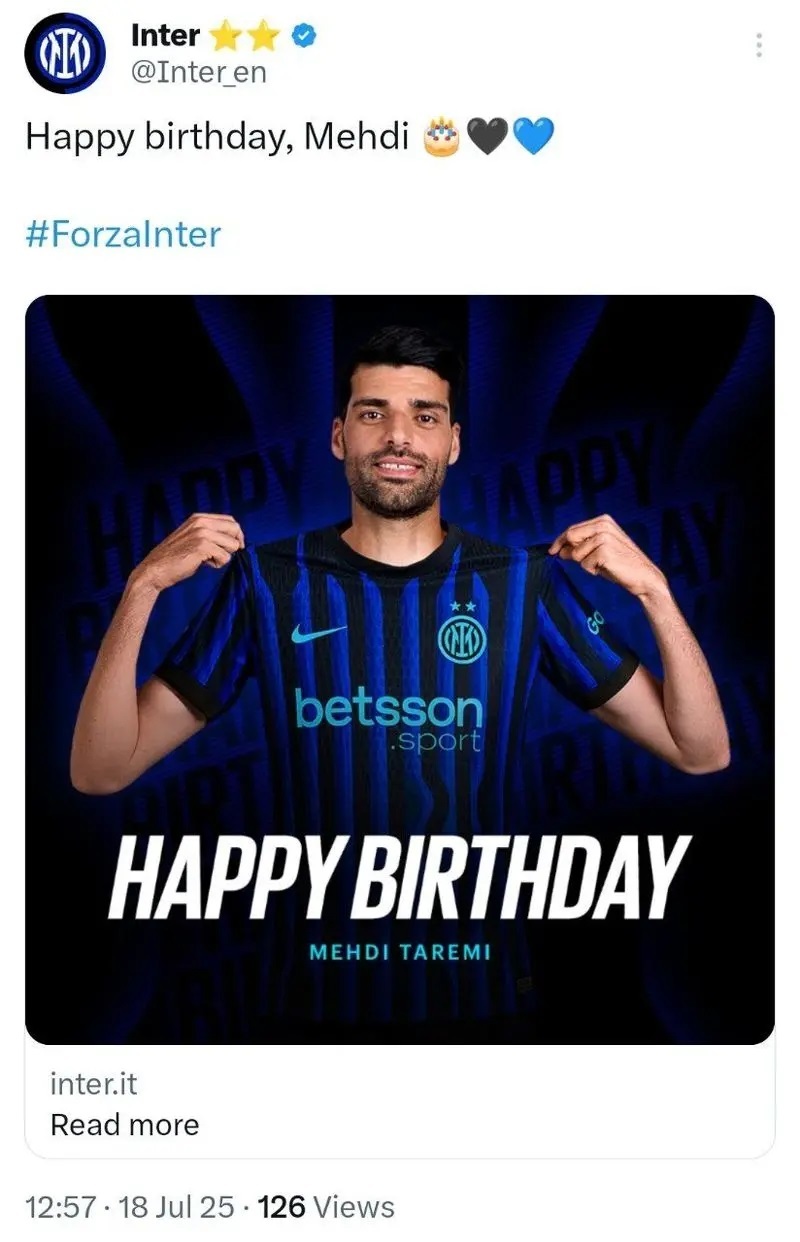Click the Inter crest on the jersey

462,639
